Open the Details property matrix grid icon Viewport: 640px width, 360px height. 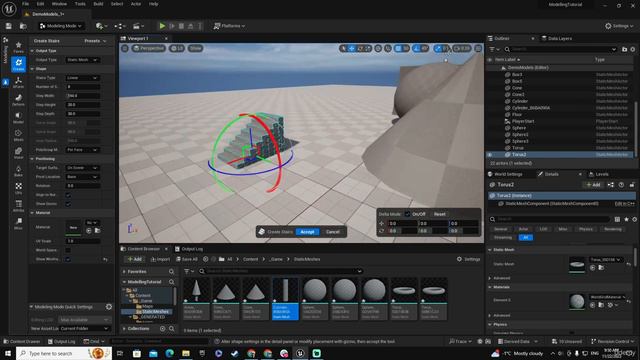(617, 219)
